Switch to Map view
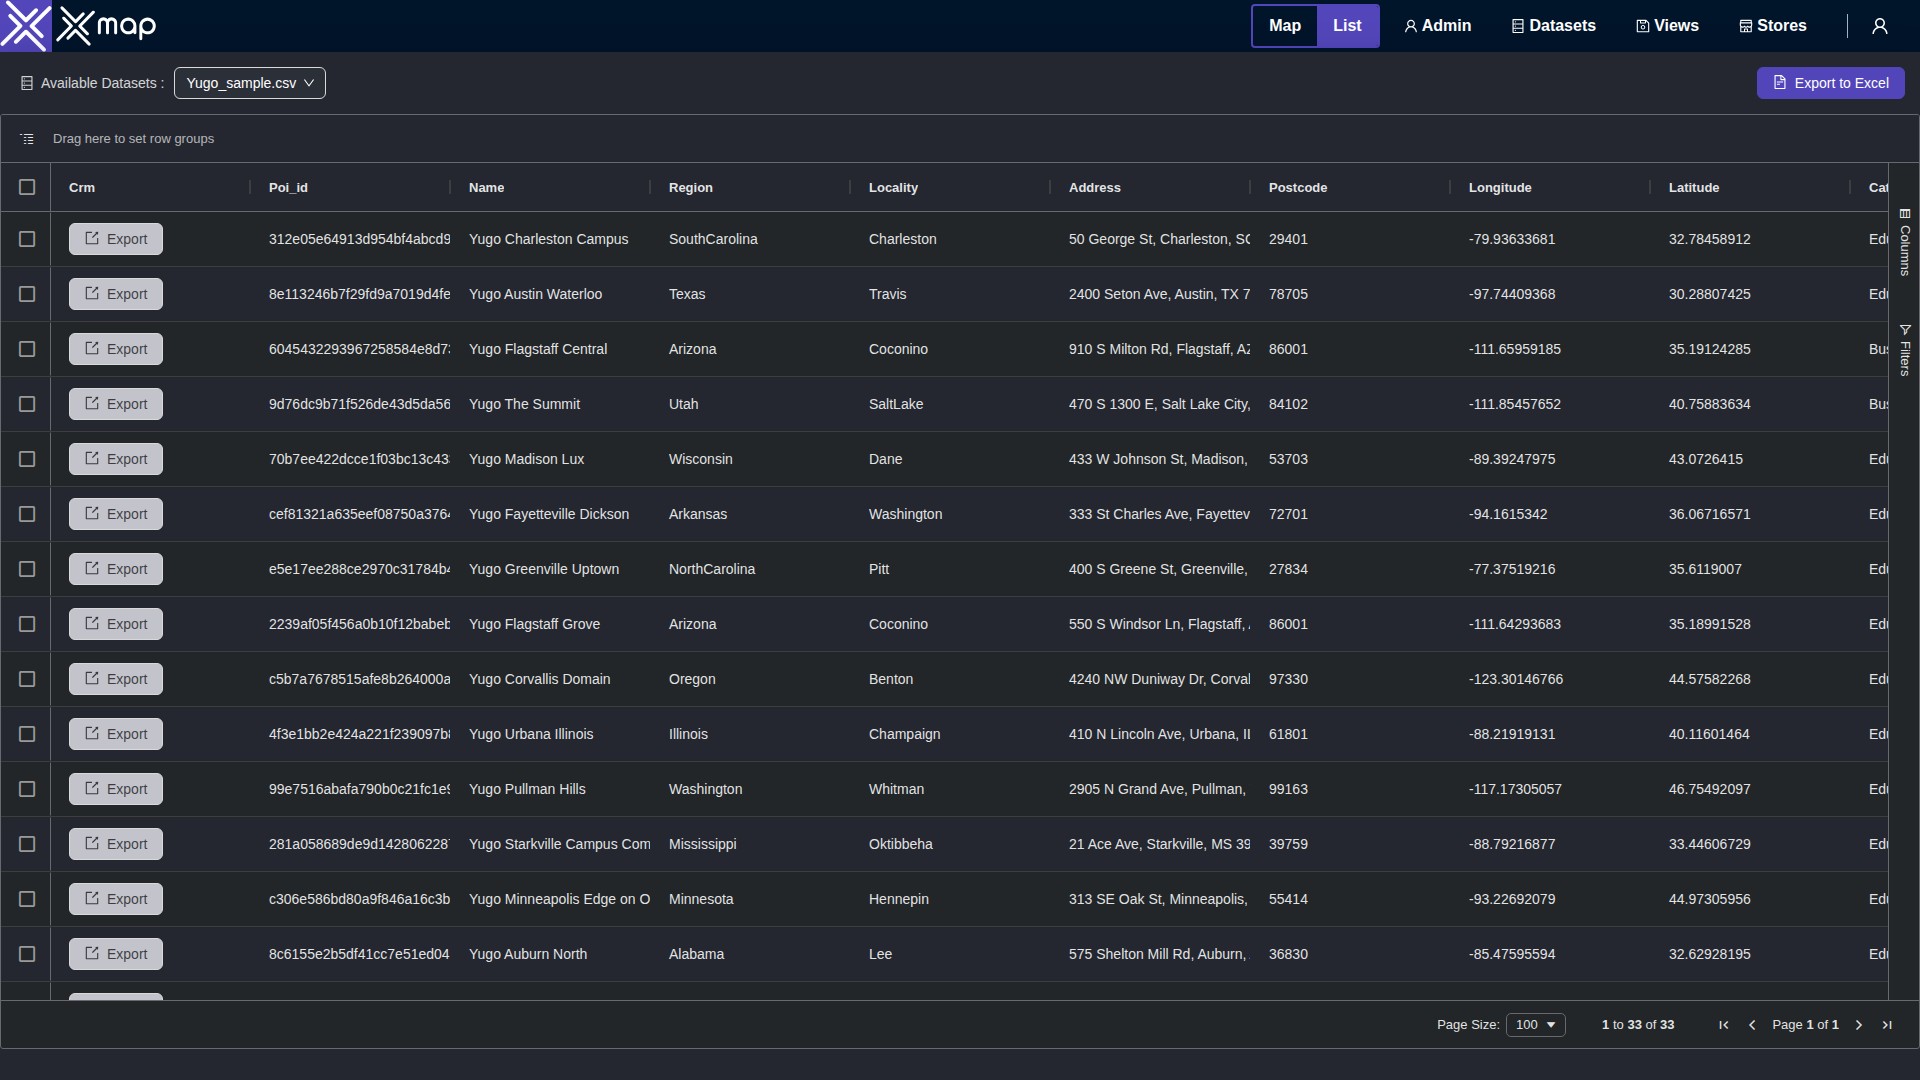Viewport: 1920px width, 1080px height. pos(1285,26)
